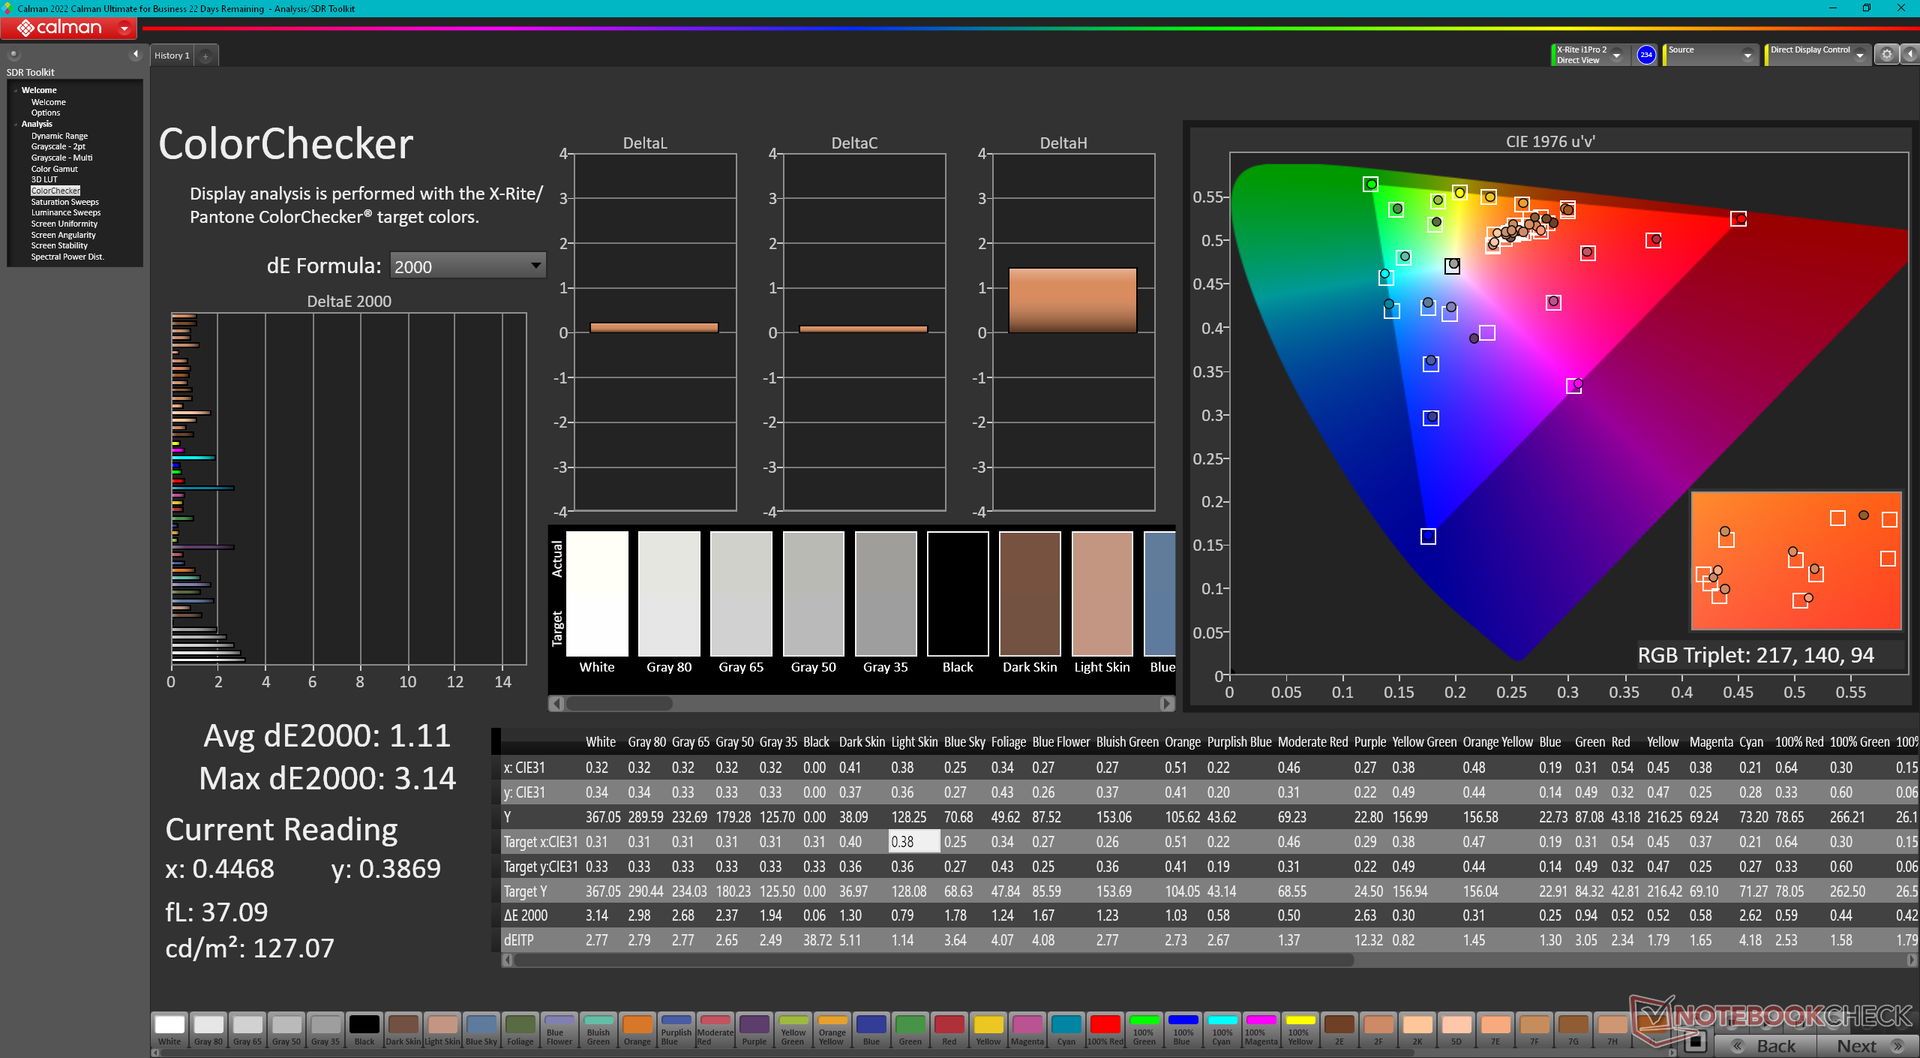Open the workflow settings gear icon
The image size is (1920, 1058).
pos(1886,55)
